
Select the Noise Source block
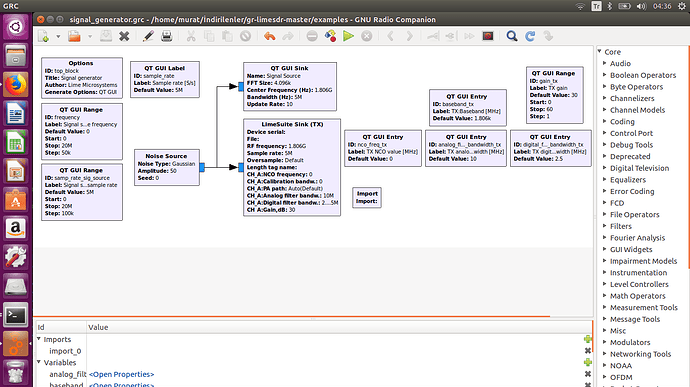[x=167, y=167]
